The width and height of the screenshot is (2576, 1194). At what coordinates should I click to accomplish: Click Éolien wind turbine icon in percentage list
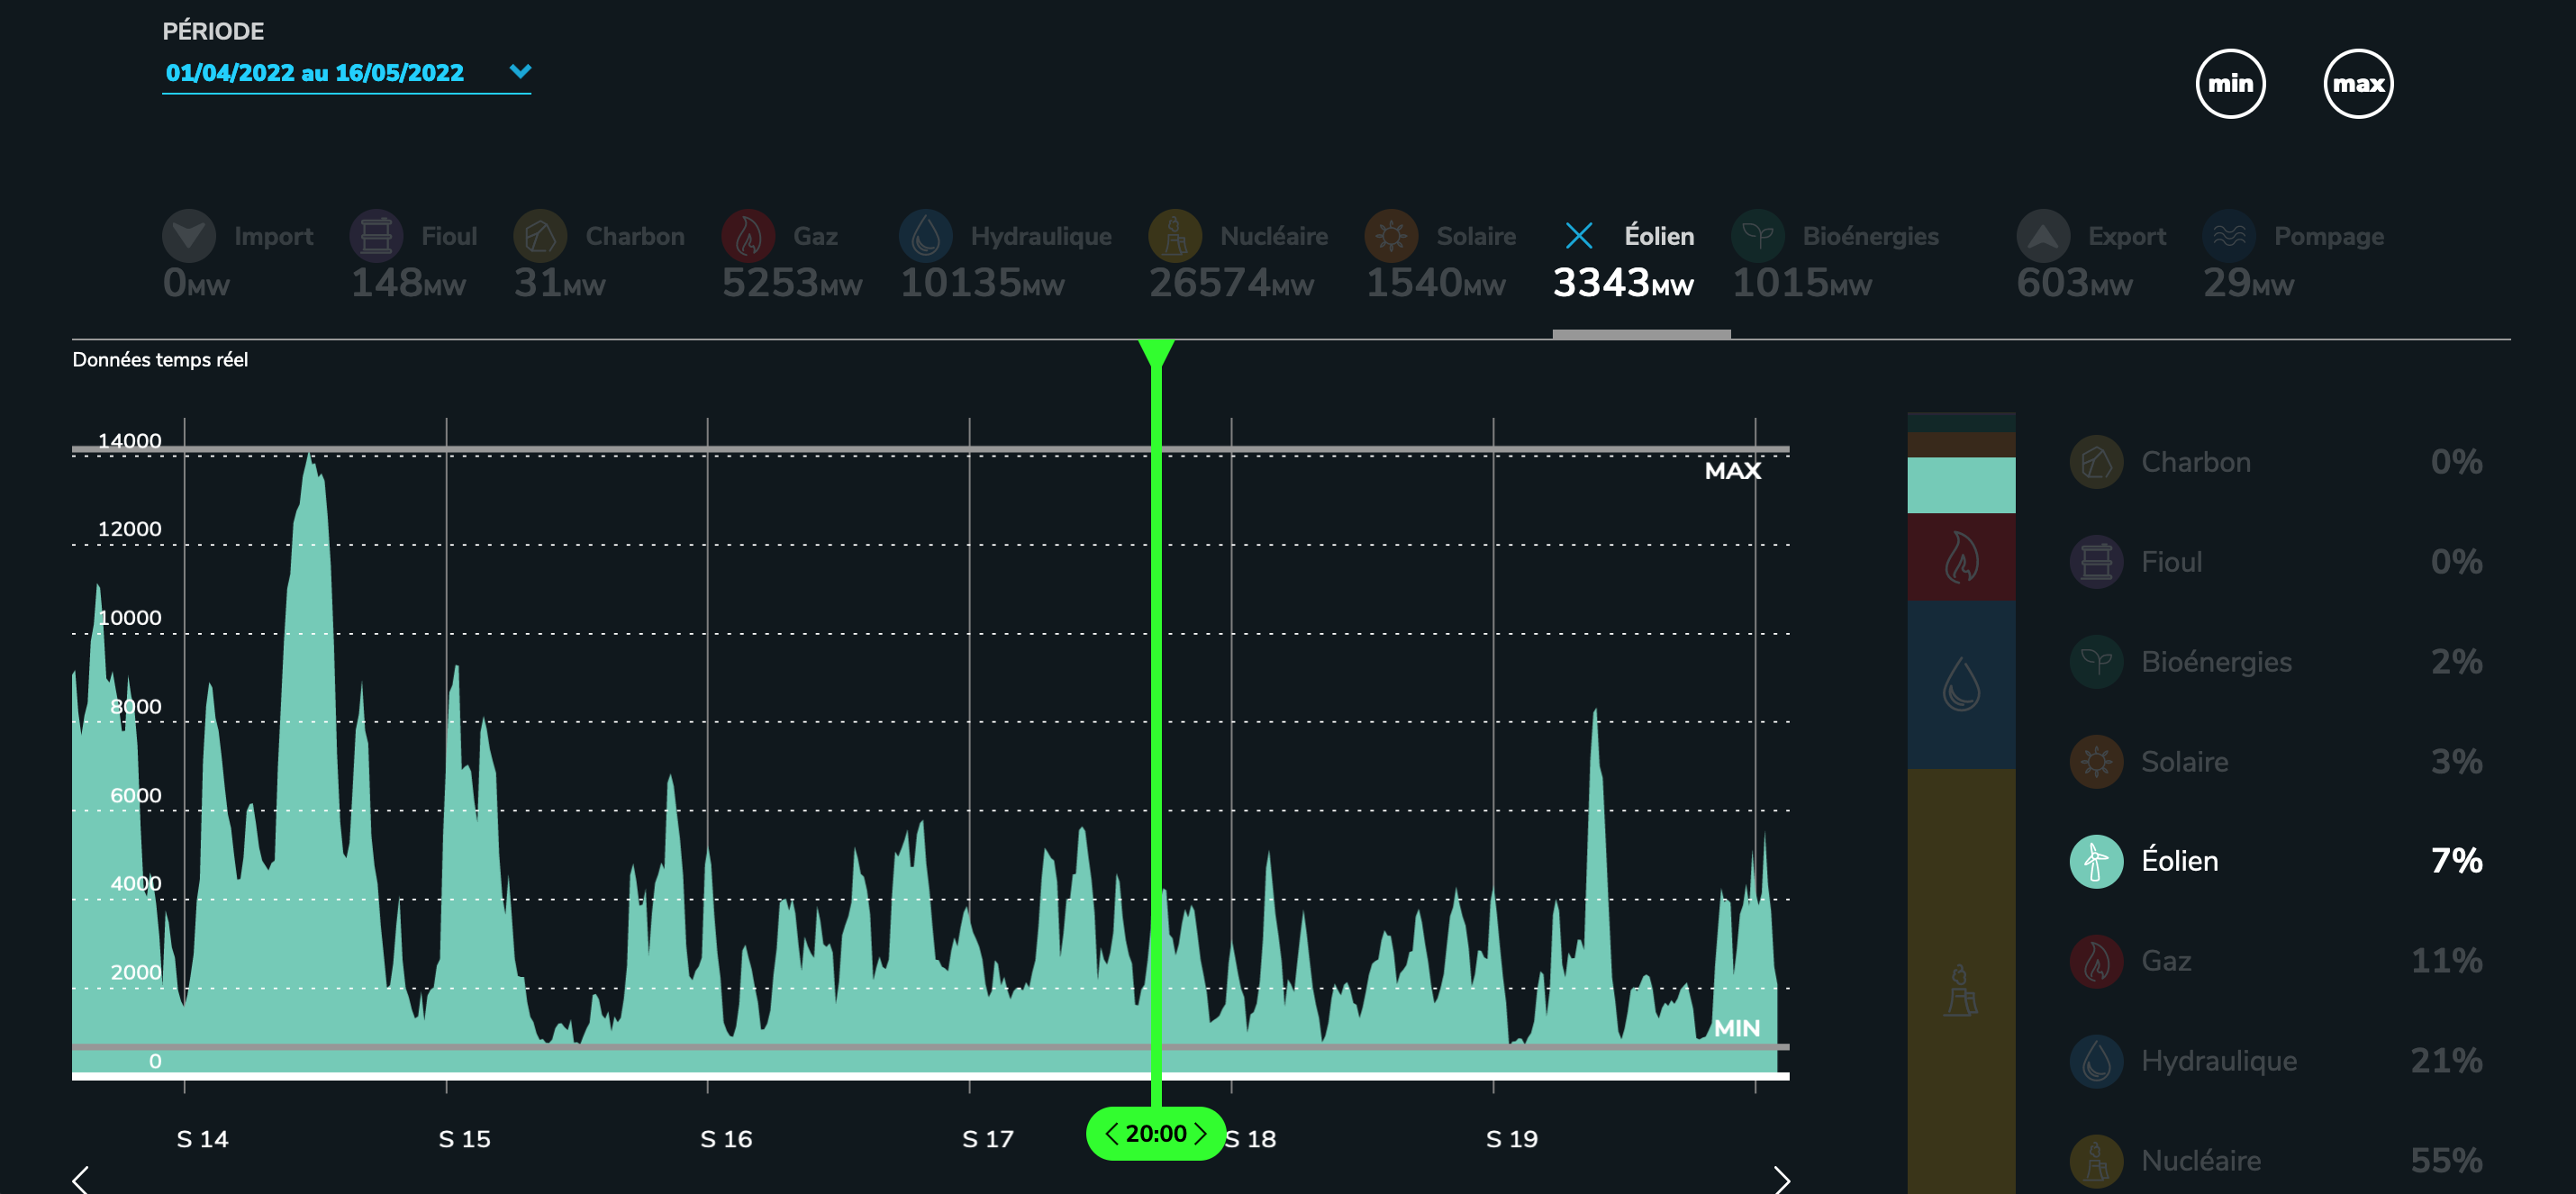click(x=2096, y=861)
